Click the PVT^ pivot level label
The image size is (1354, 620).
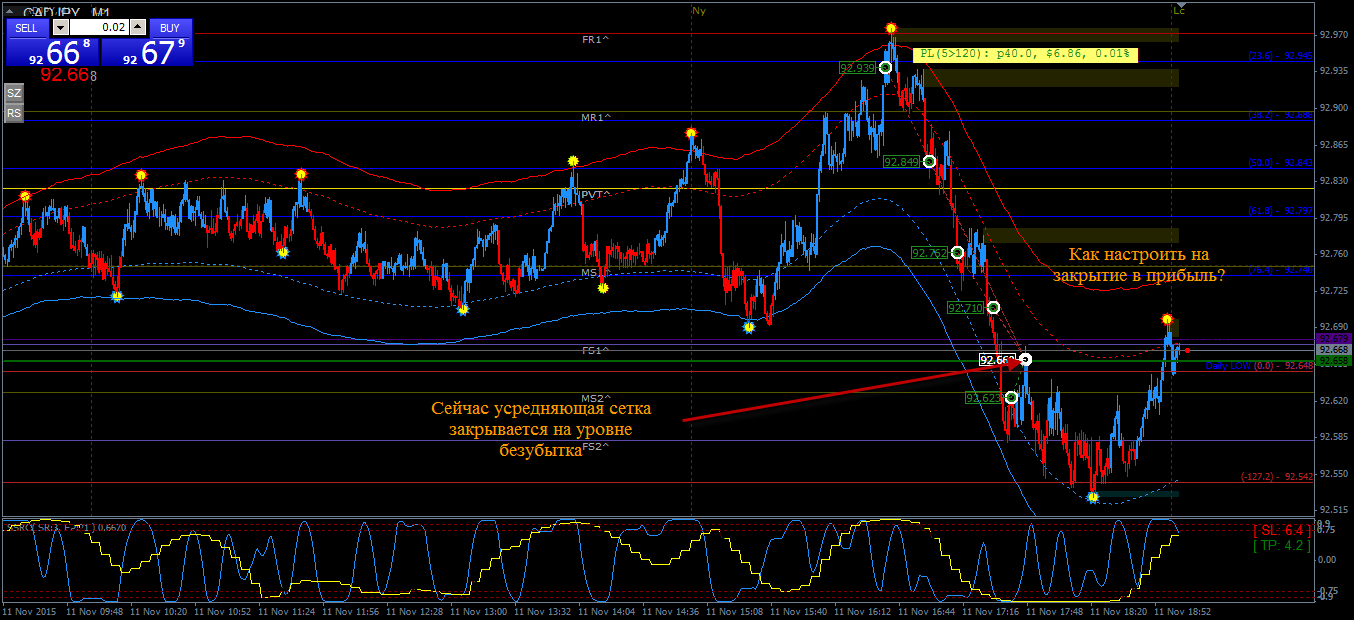coord(596,195)
